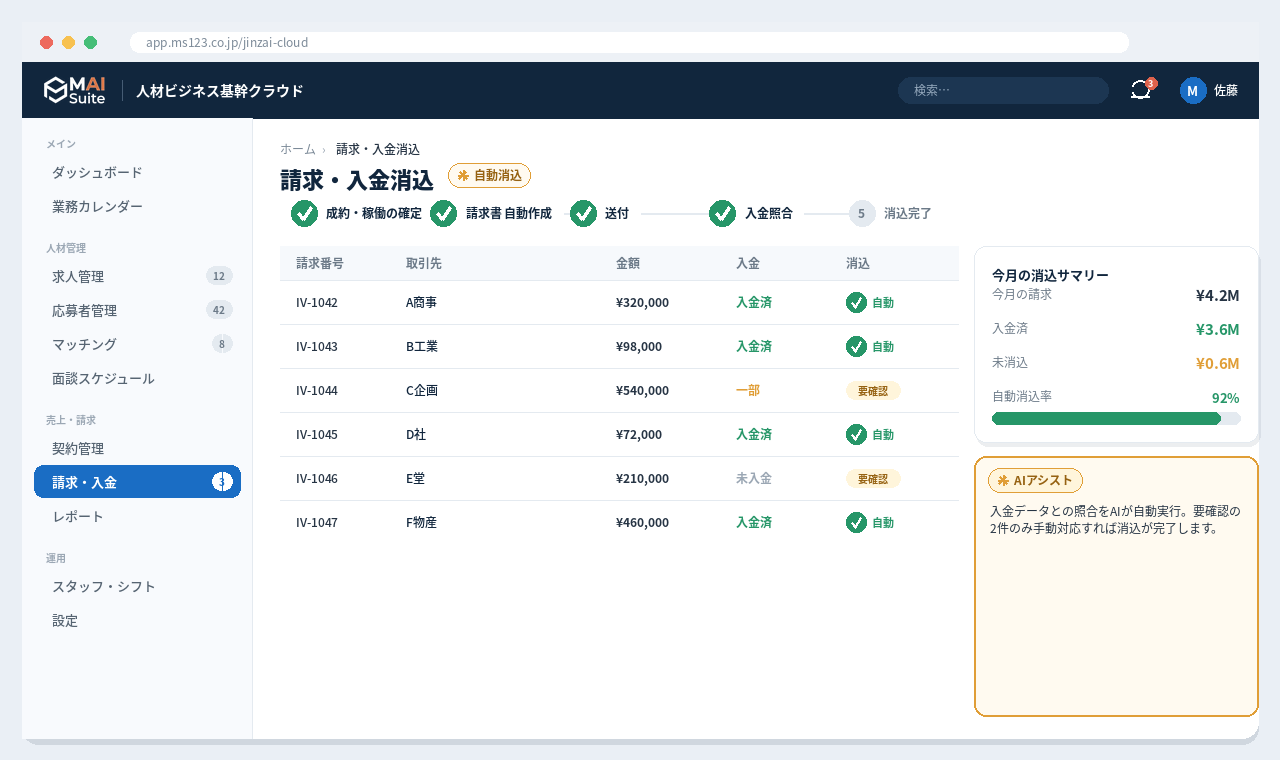Select 請求・入金 in sidebar
The height and width of the screenshot is (760, 1280).
(137, 482)
